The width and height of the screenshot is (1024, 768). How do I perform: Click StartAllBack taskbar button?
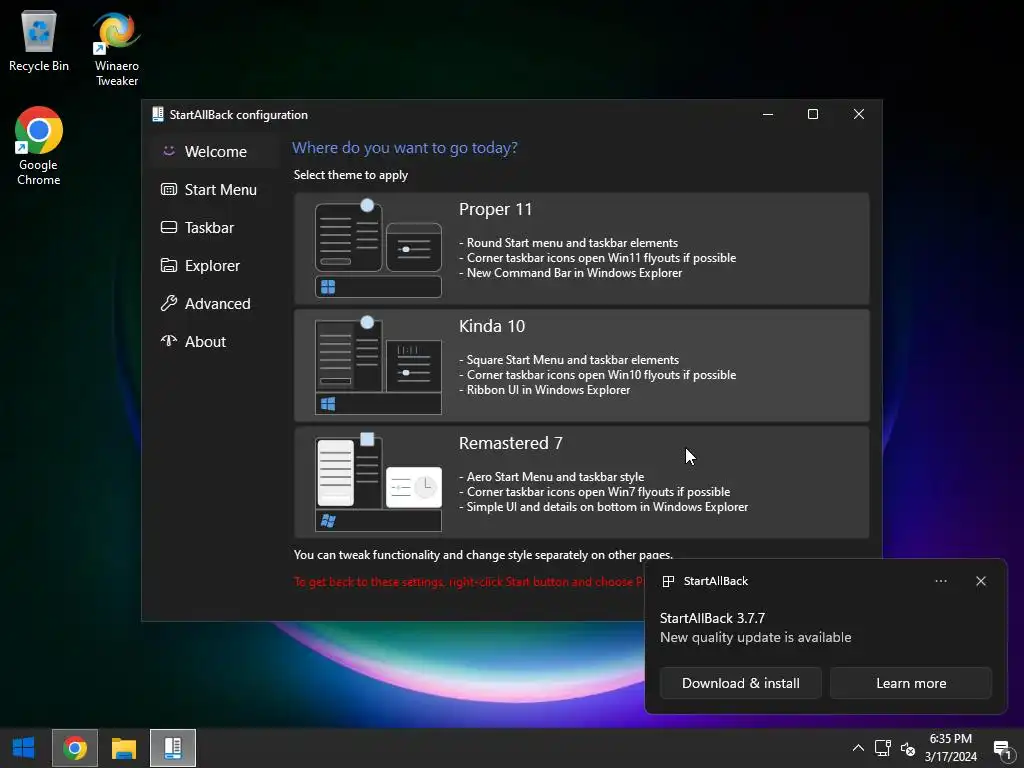coord(172,748)
